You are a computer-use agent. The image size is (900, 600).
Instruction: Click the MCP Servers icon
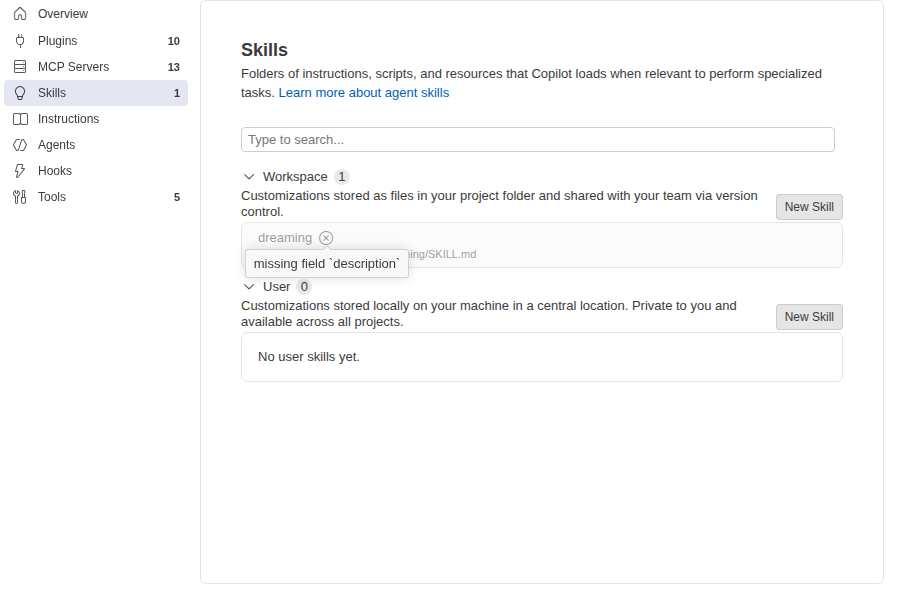click(20, 67)
